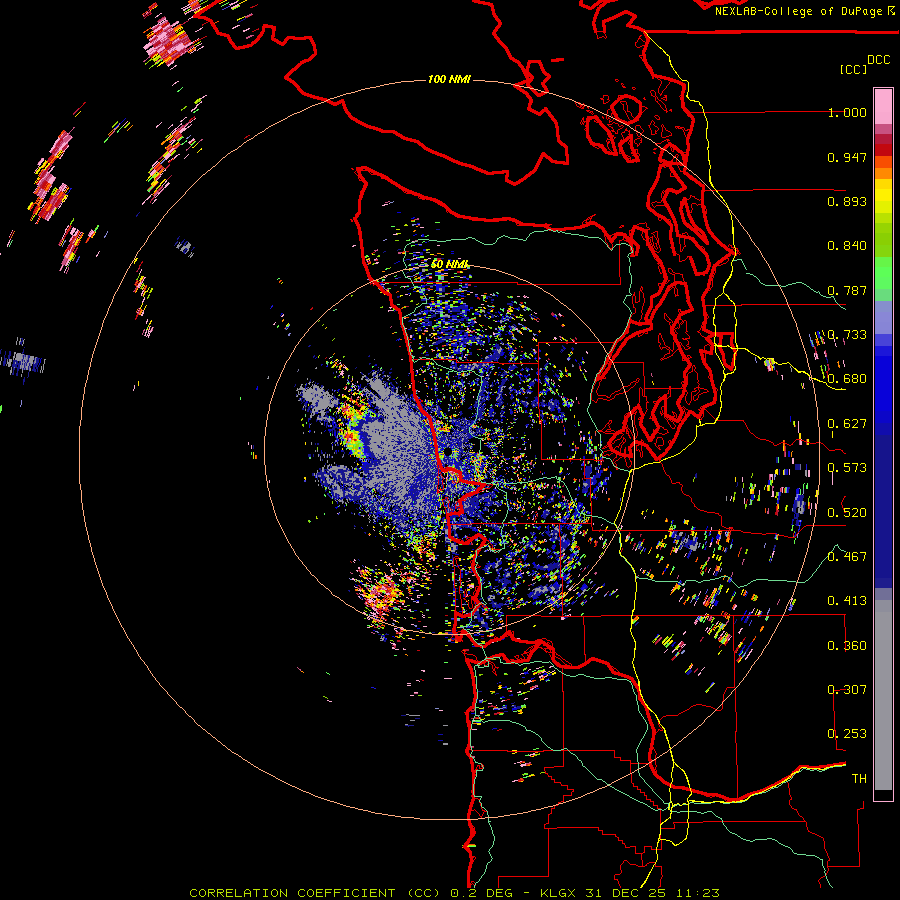Viewport: 900px width, 900px height.
Task: Pick the lavender segment near 0.733
Action: click(883, 317)
